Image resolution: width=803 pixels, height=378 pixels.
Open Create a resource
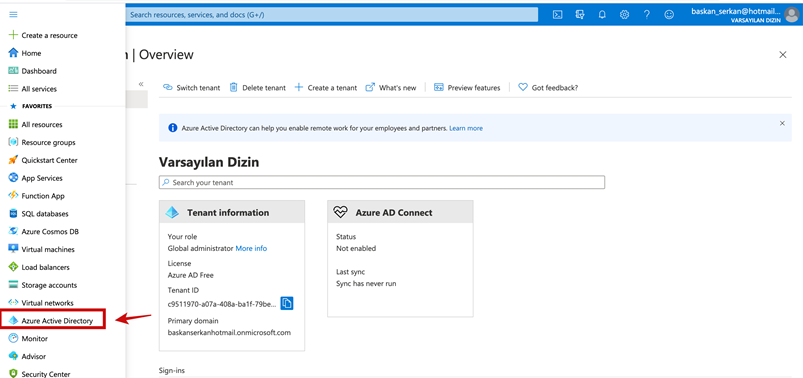[50, 35]
